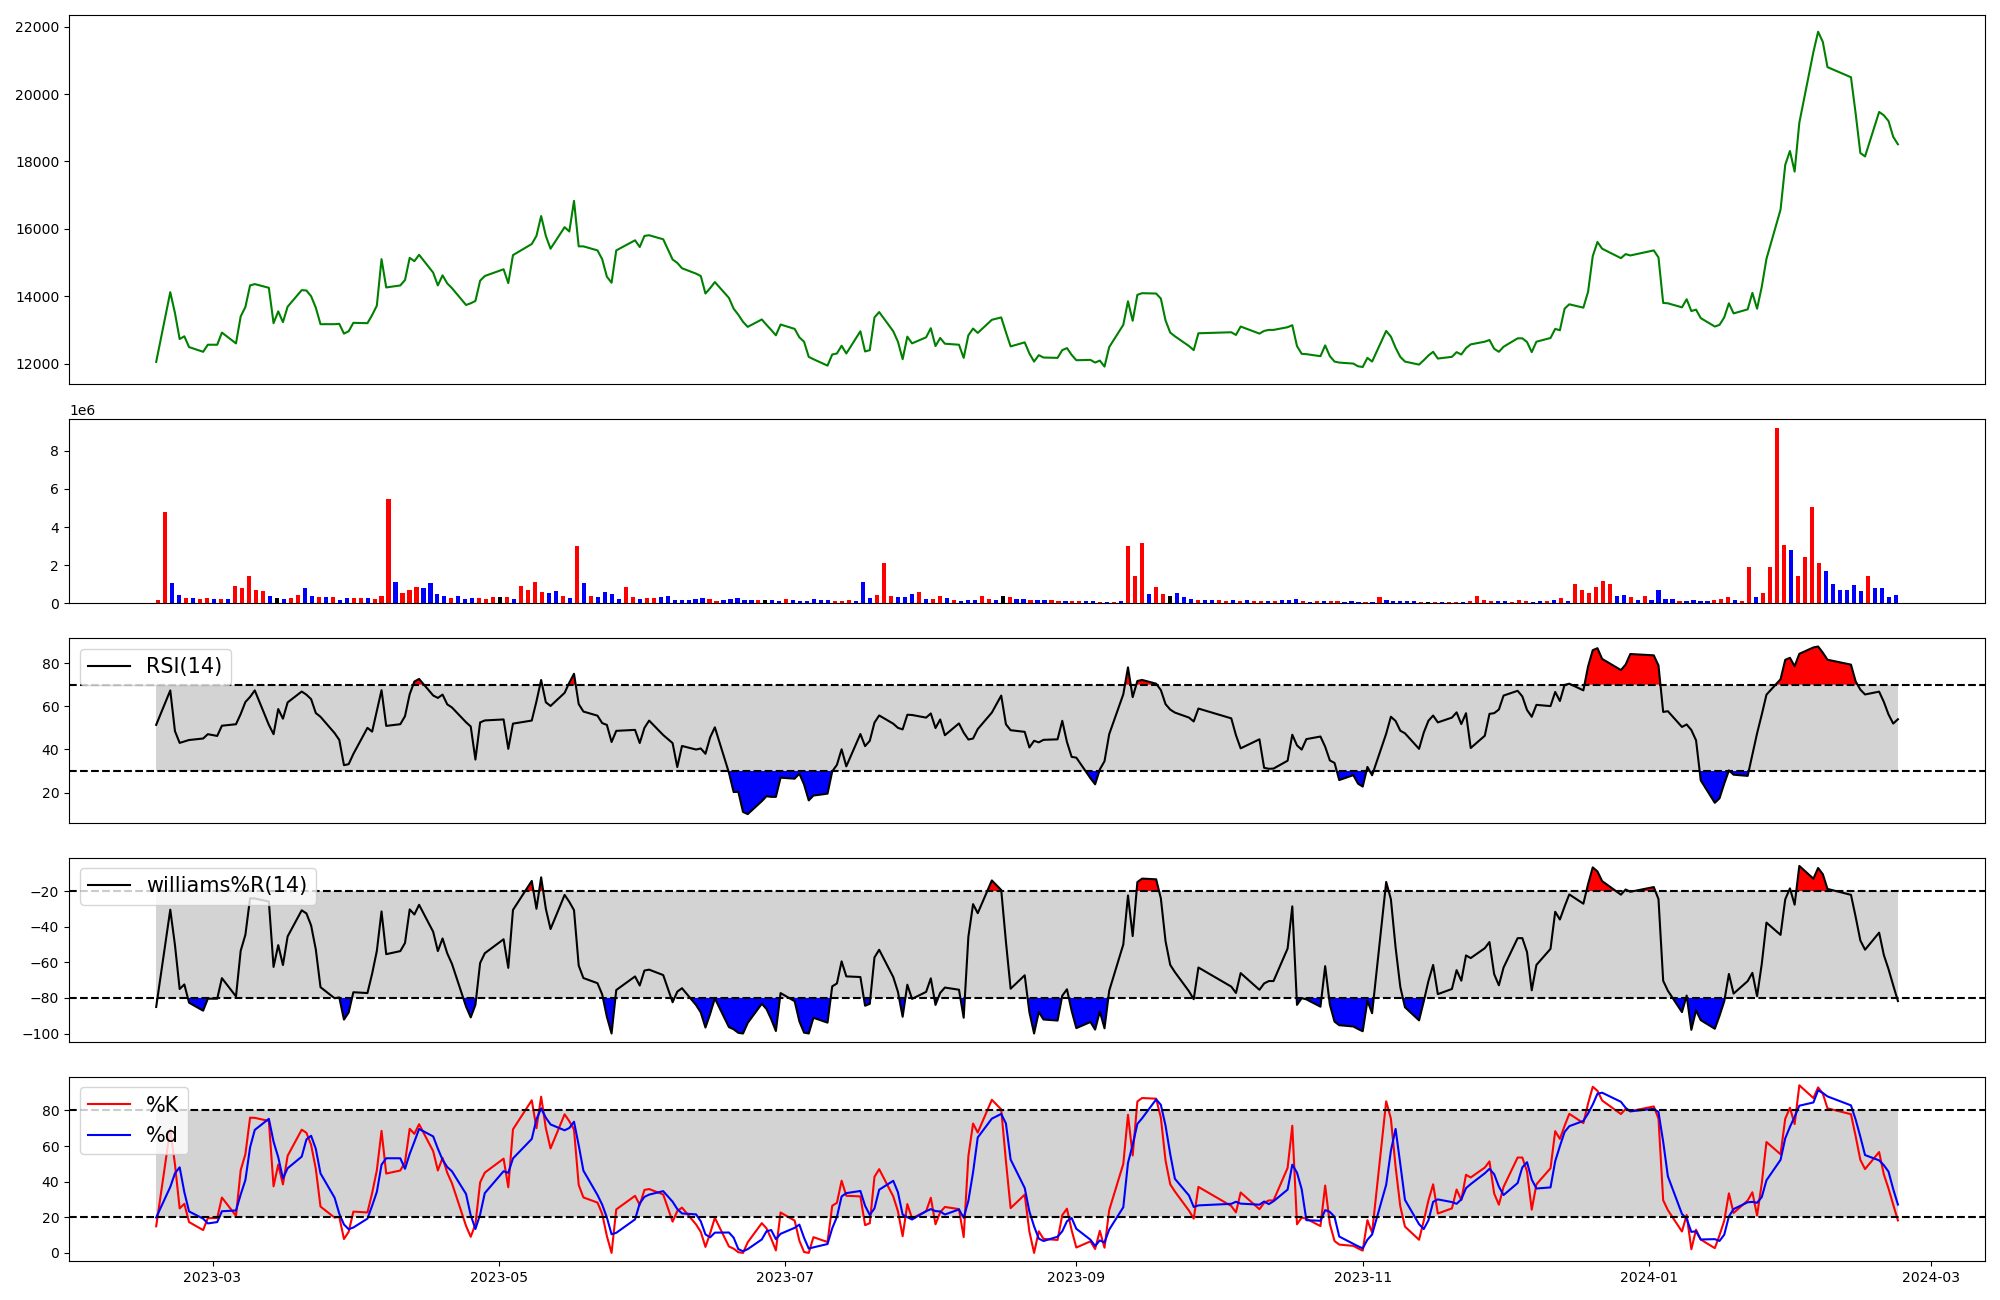Click the RSI(14) legend label

(184, 666)
